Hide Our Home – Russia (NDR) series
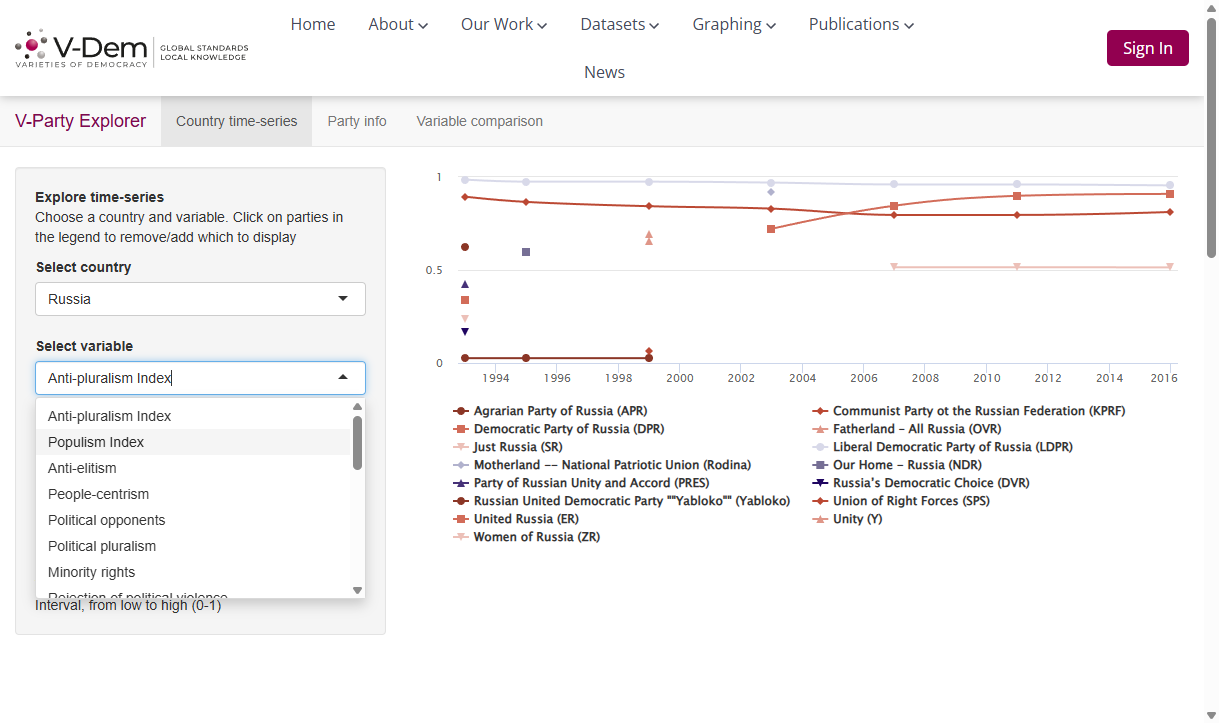1219x723 pixels. point(897,465)
